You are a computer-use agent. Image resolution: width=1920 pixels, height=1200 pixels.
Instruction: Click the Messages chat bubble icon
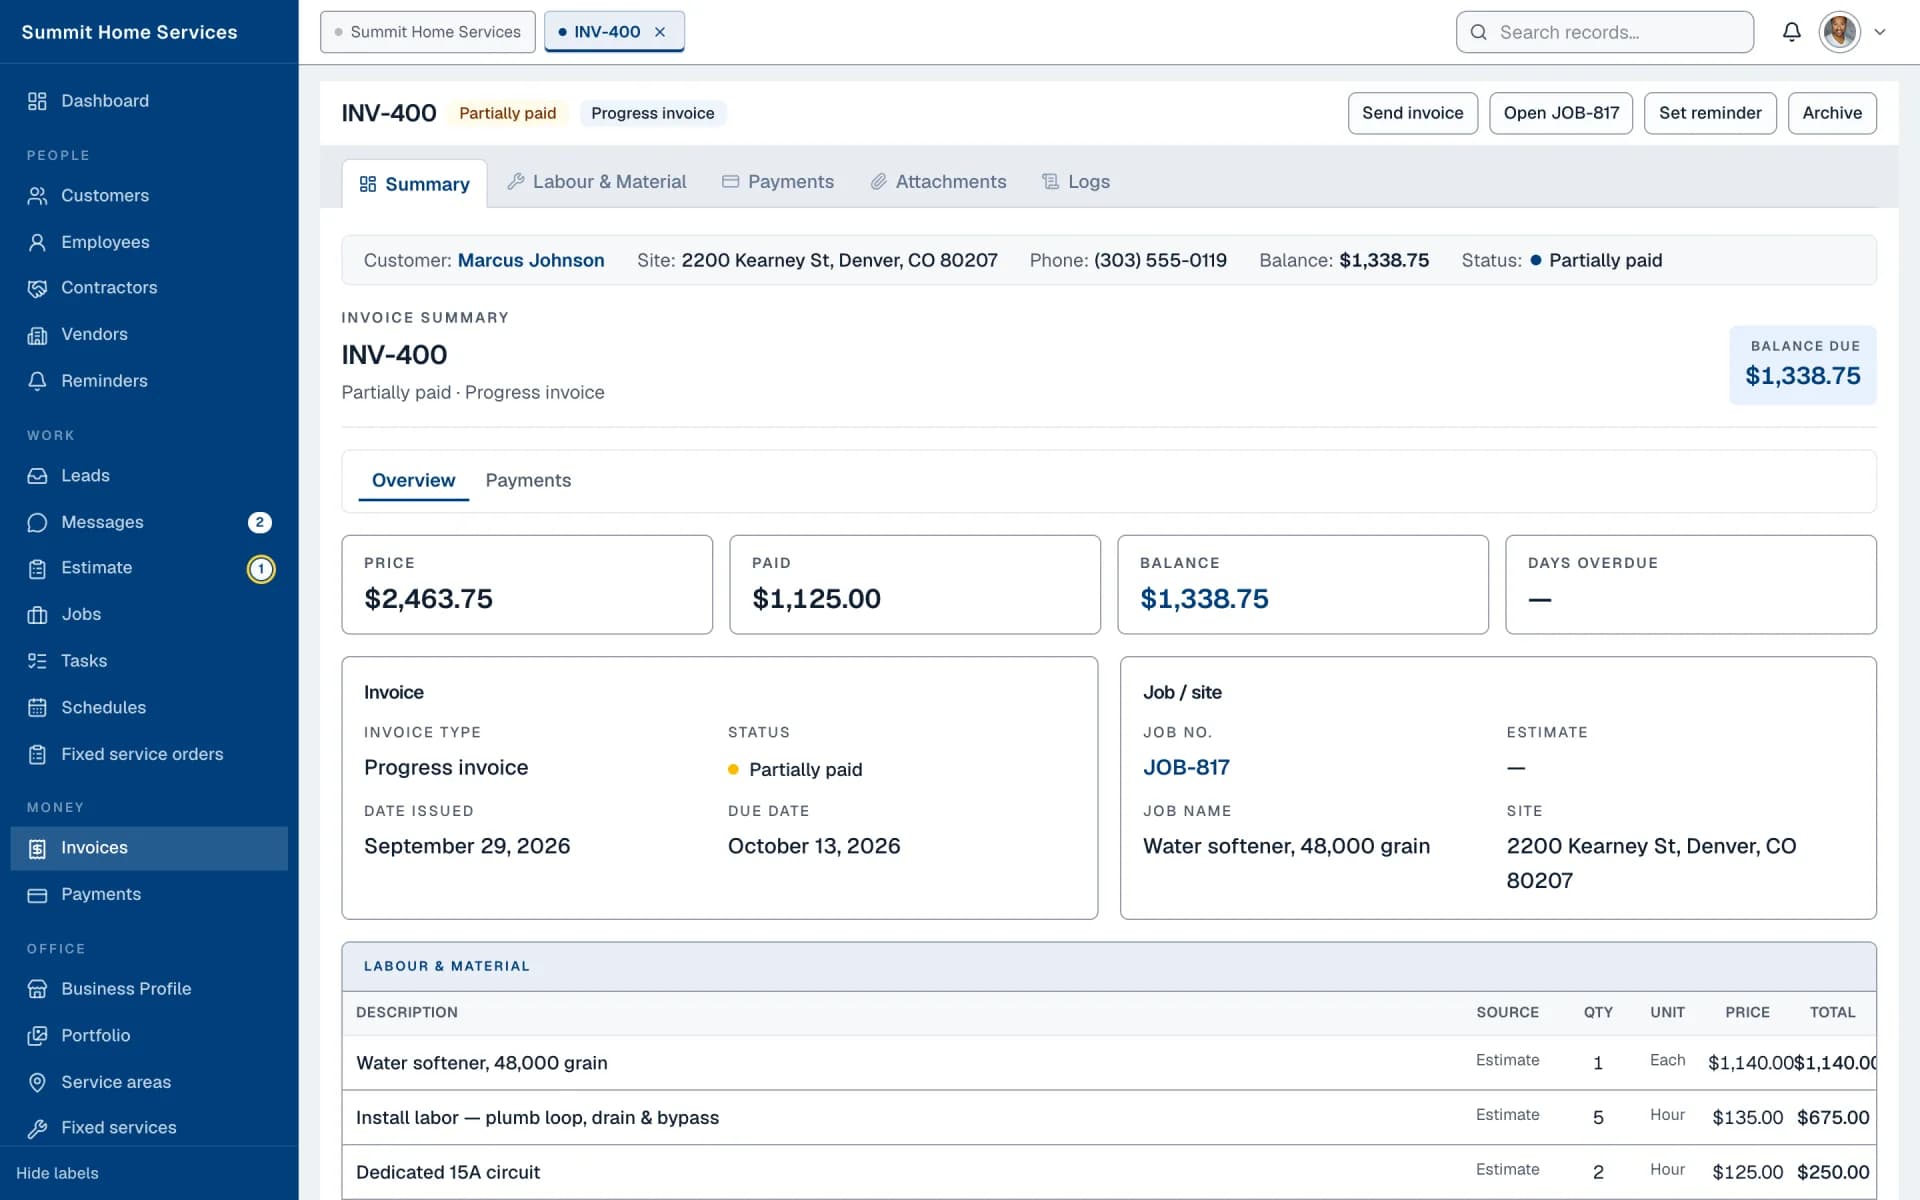(x=37, y=522)
